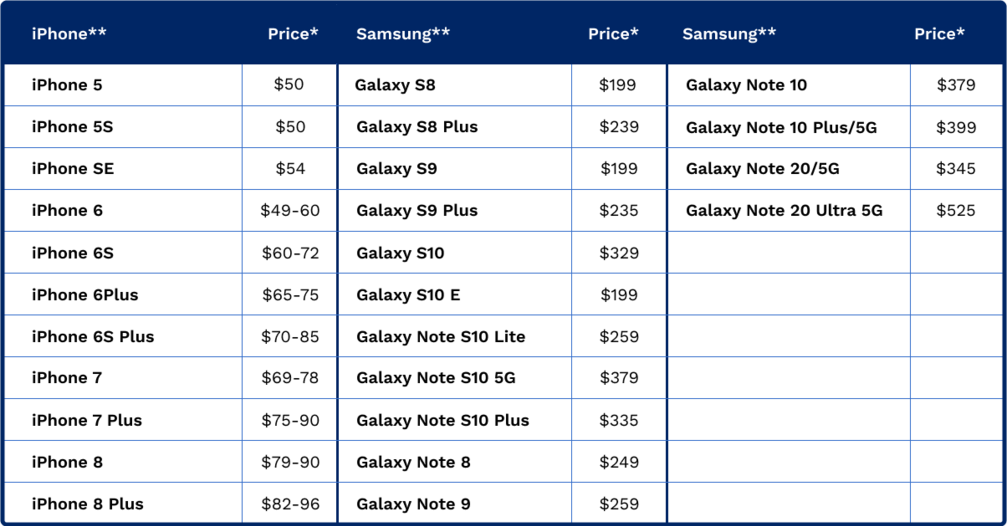The width and height of the screenshot is (1007, 526).
Task: Select the Galaxy Note 20 Ultra 5G cell
Action: click(x=784, y=211)
